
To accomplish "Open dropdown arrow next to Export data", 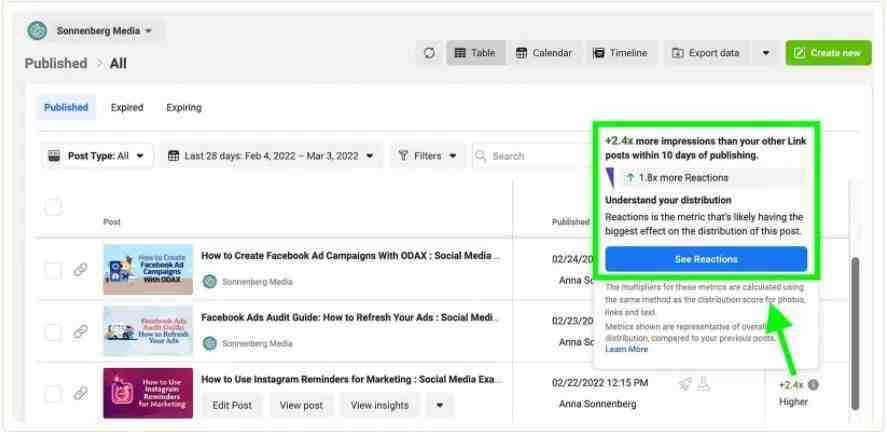I will click(x=765, y=53).
